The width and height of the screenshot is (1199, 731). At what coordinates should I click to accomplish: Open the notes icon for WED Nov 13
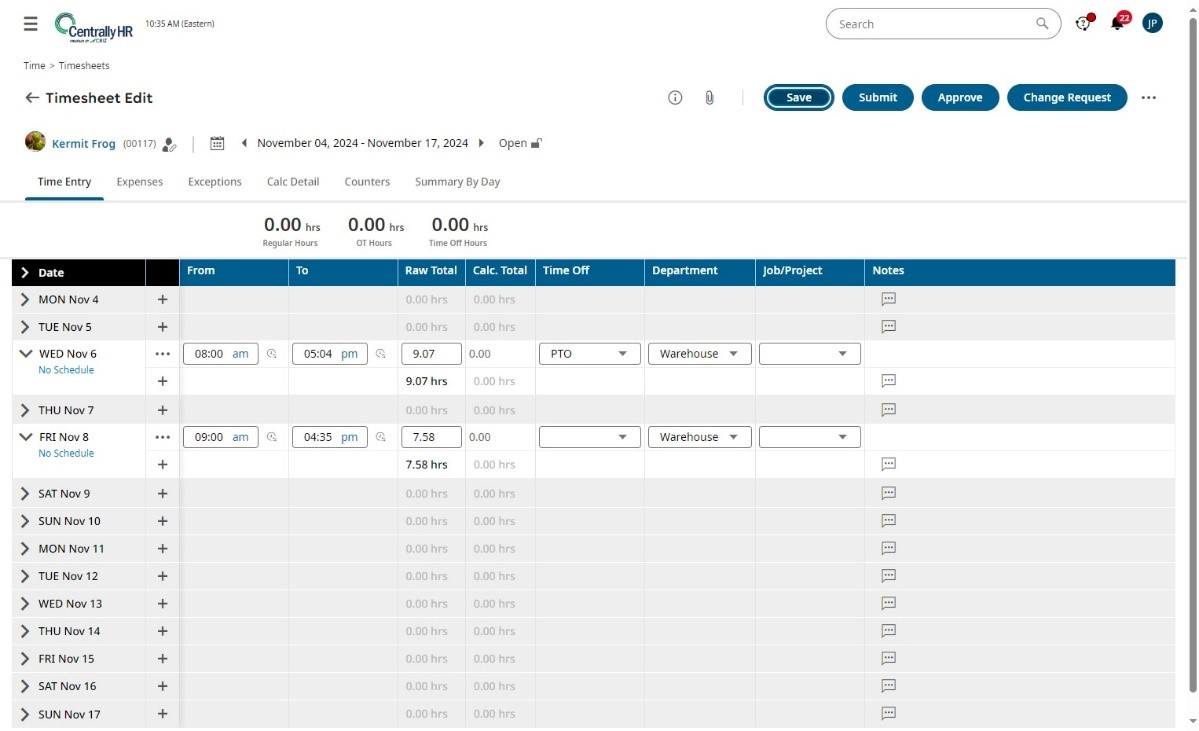pos(889,603)
